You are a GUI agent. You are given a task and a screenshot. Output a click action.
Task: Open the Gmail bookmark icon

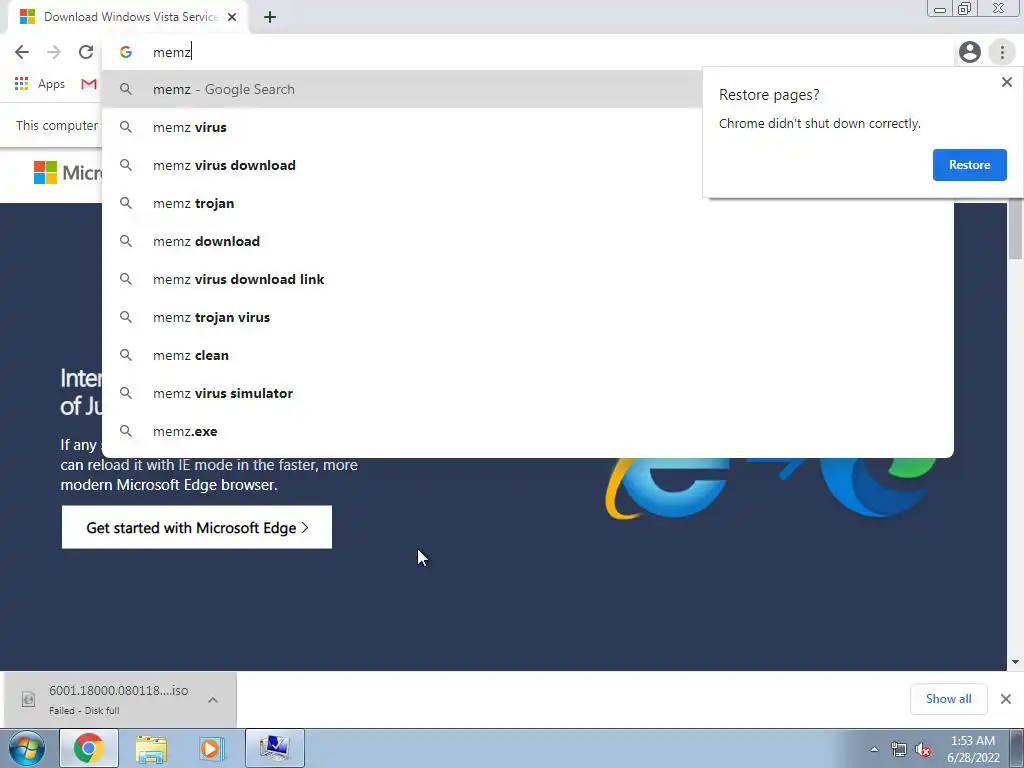[89, 84]
